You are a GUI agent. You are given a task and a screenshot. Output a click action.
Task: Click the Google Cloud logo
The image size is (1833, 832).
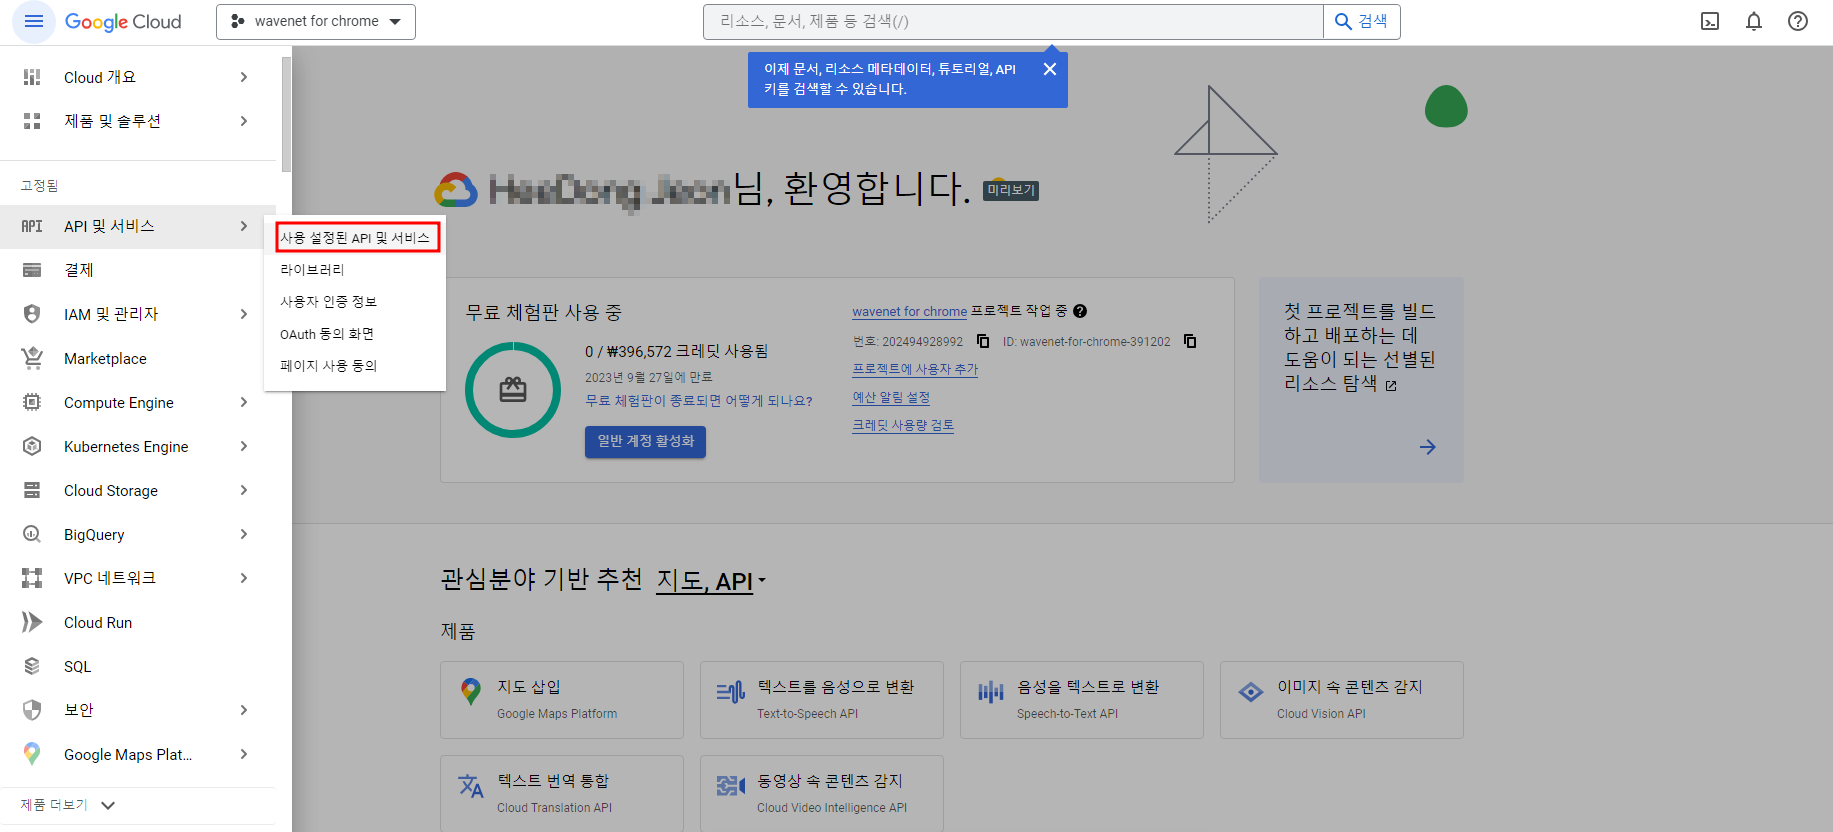tap(123, 21)
